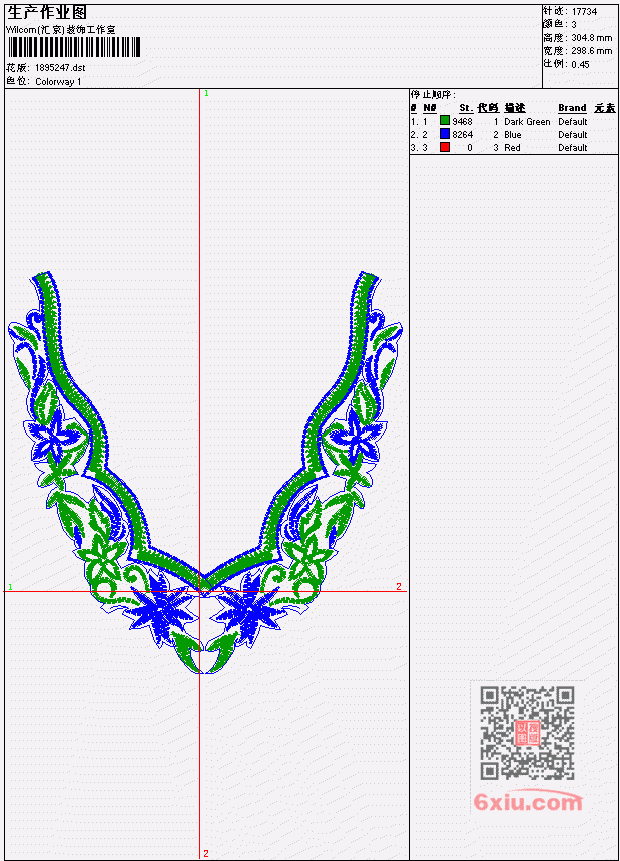This screenshot has width=620, height=861.
Task: Select stitch count 8264 in Blue row
Action: (x=462, y=135)
